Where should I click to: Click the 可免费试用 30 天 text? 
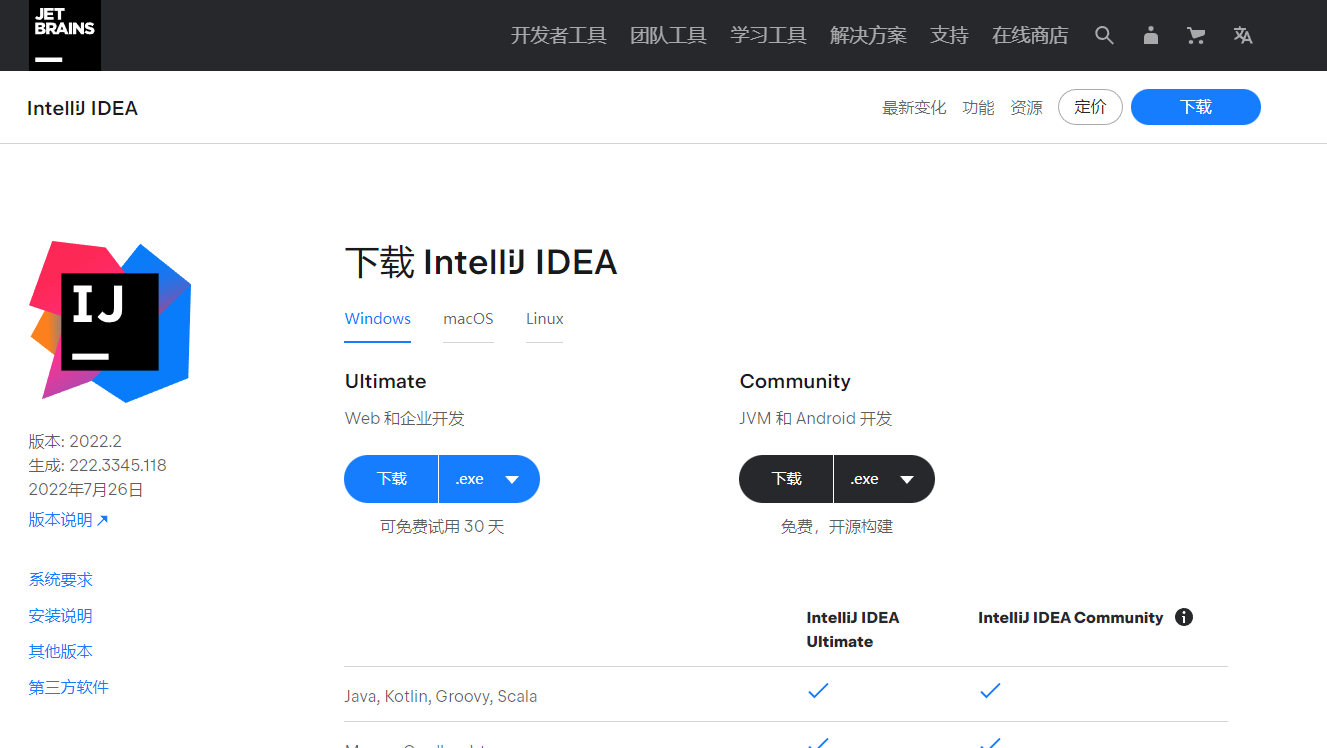coord(442,526)
